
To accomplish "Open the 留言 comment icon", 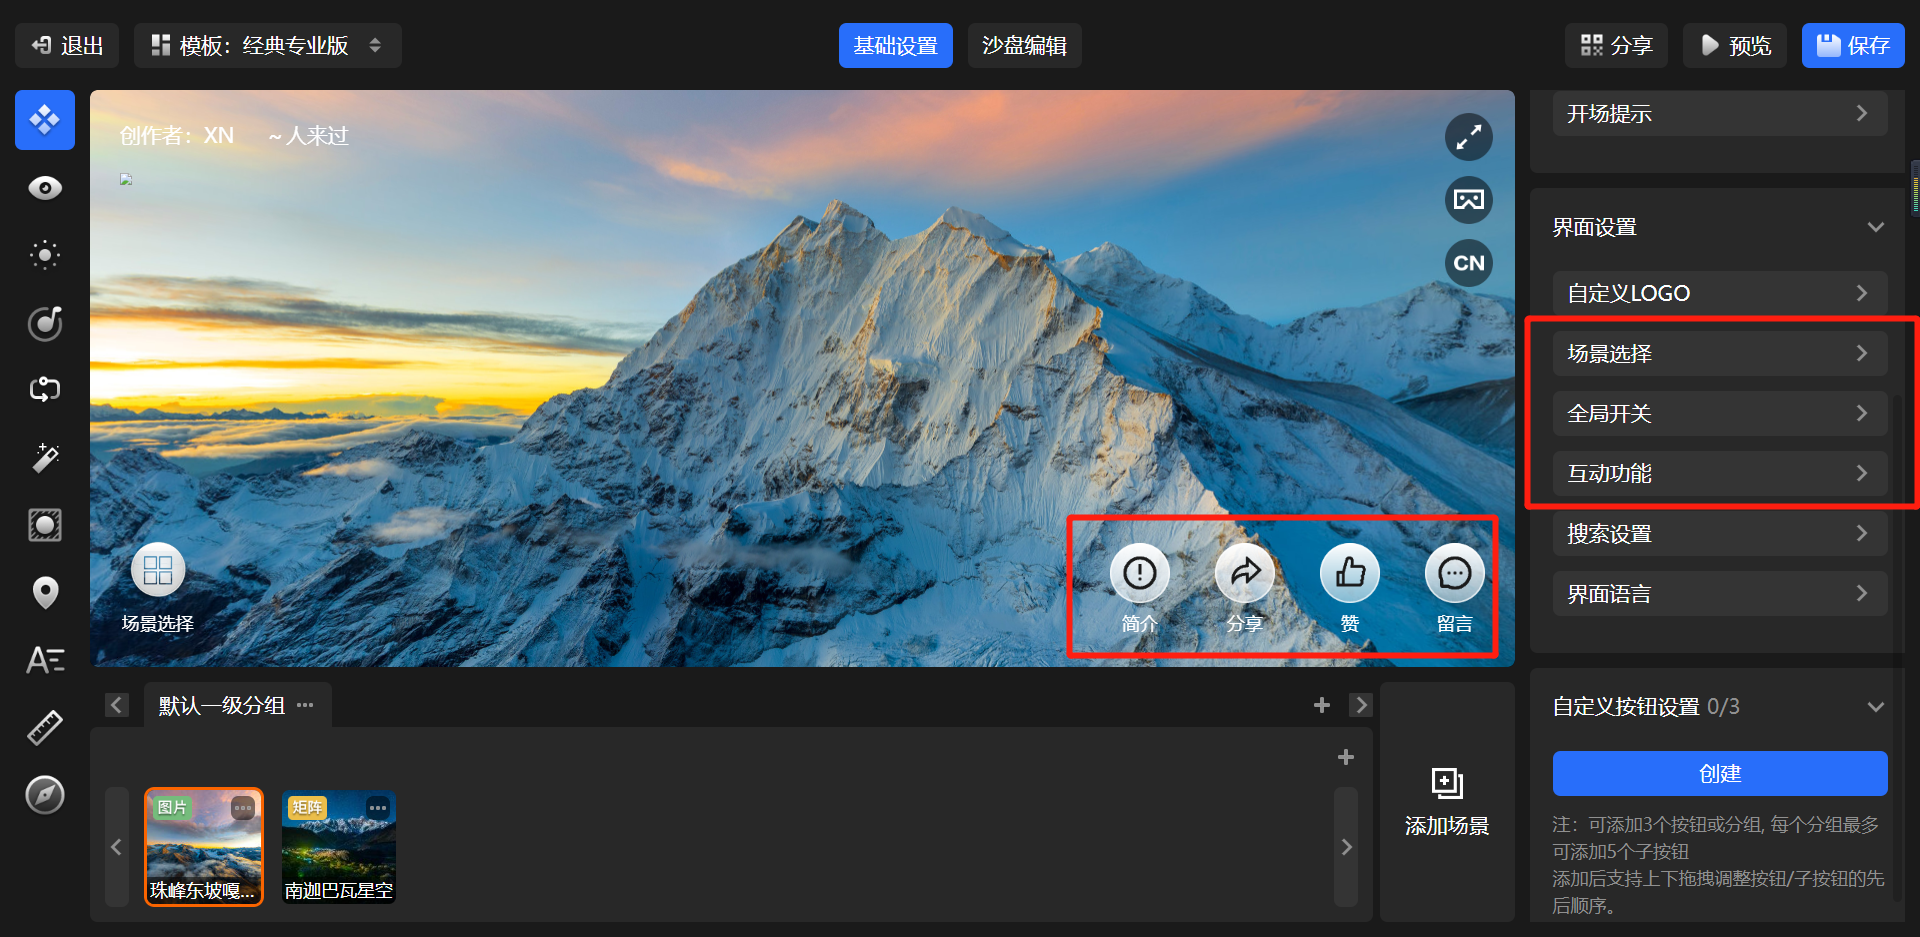I will point(1454,573).
